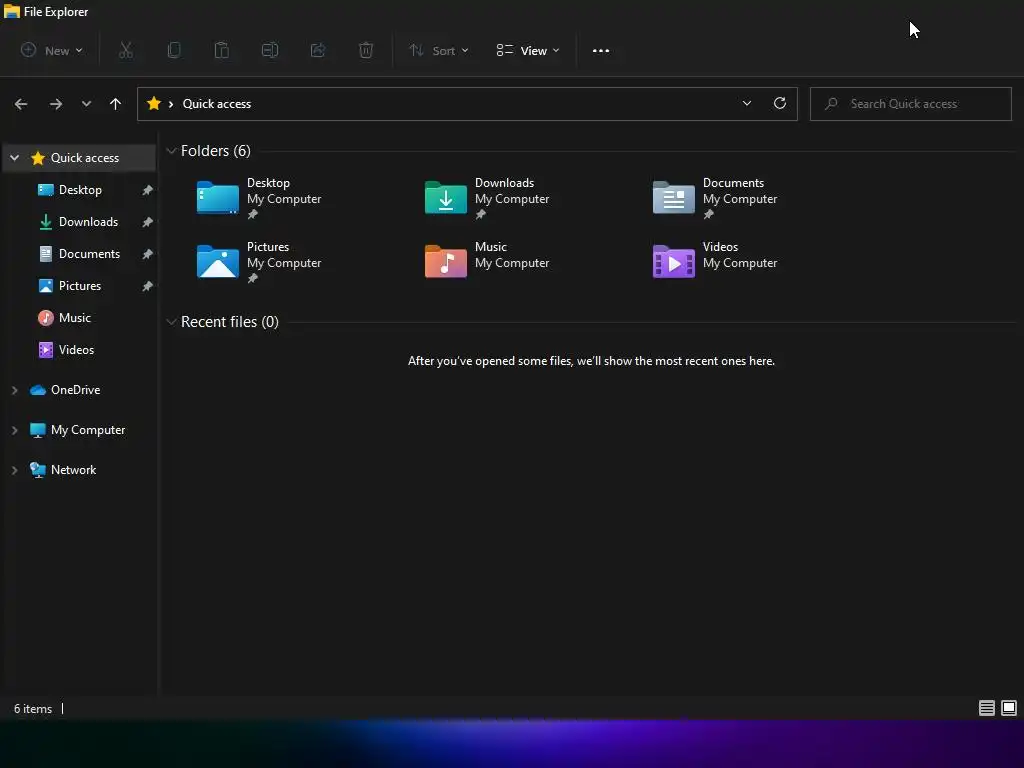Select the Downloads folder icon
Screen dimensions: 1024x768
(445, 197)
